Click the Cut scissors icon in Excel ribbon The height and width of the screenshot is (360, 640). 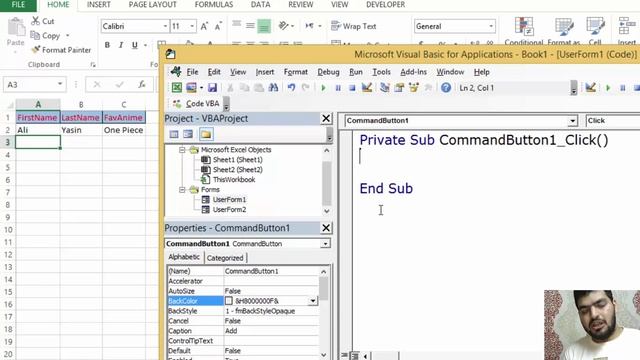pos(36,21)
